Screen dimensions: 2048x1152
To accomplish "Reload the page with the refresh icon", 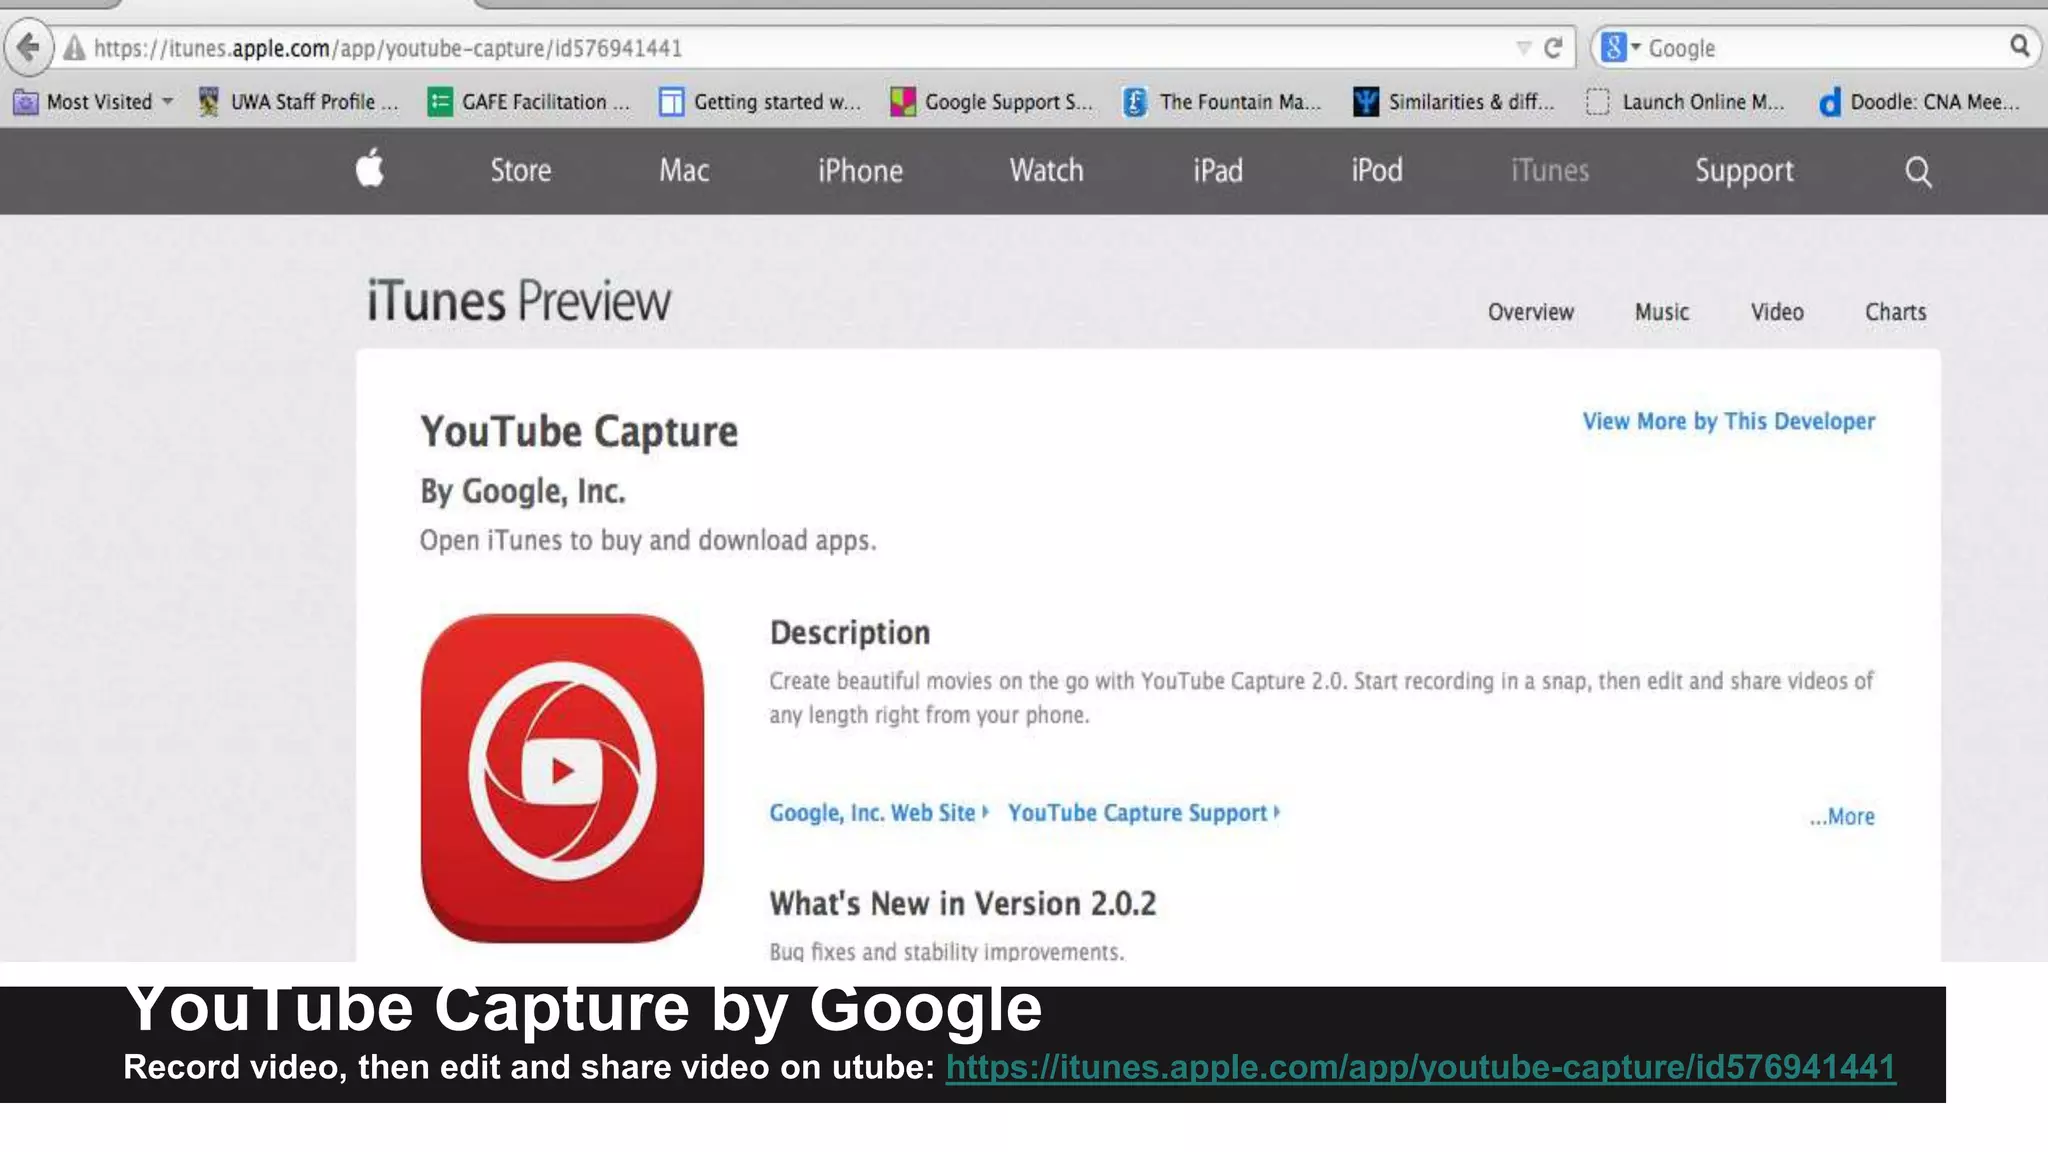I will click(1553, 48).
